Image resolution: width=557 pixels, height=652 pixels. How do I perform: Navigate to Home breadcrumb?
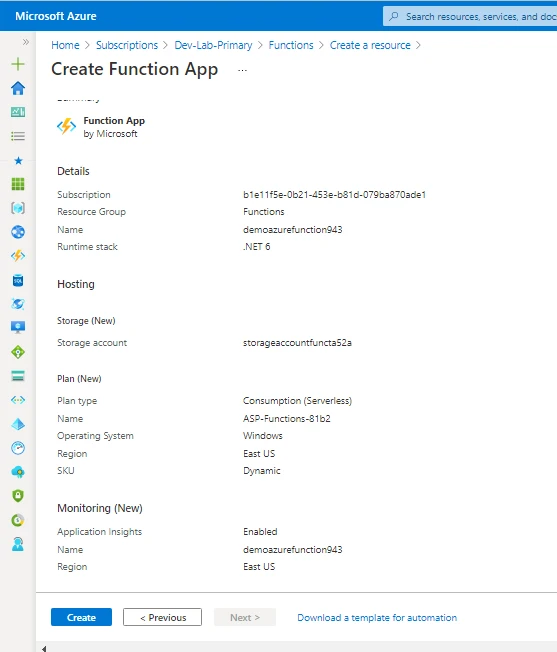[65, 45]
